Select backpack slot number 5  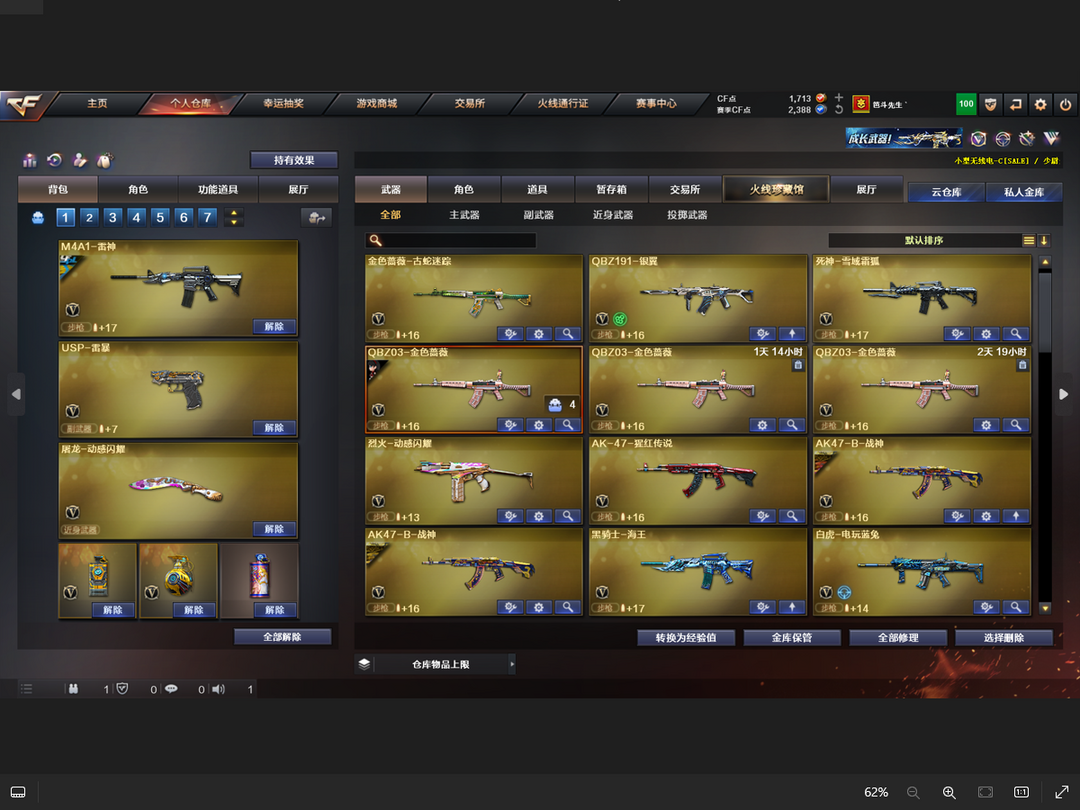coord(160,218)
